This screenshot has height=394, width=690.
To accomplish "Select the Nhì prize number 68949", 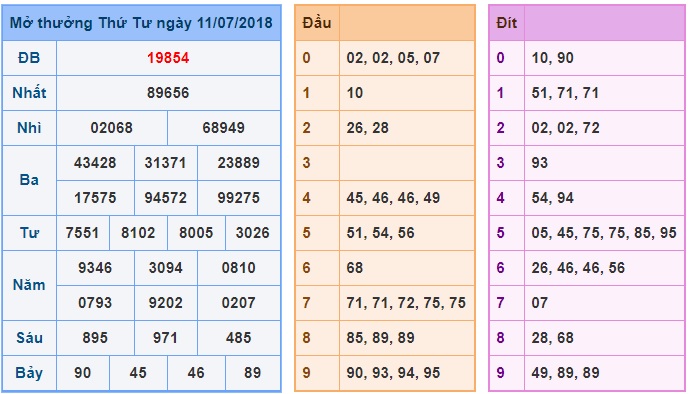I will click(224, 128).
